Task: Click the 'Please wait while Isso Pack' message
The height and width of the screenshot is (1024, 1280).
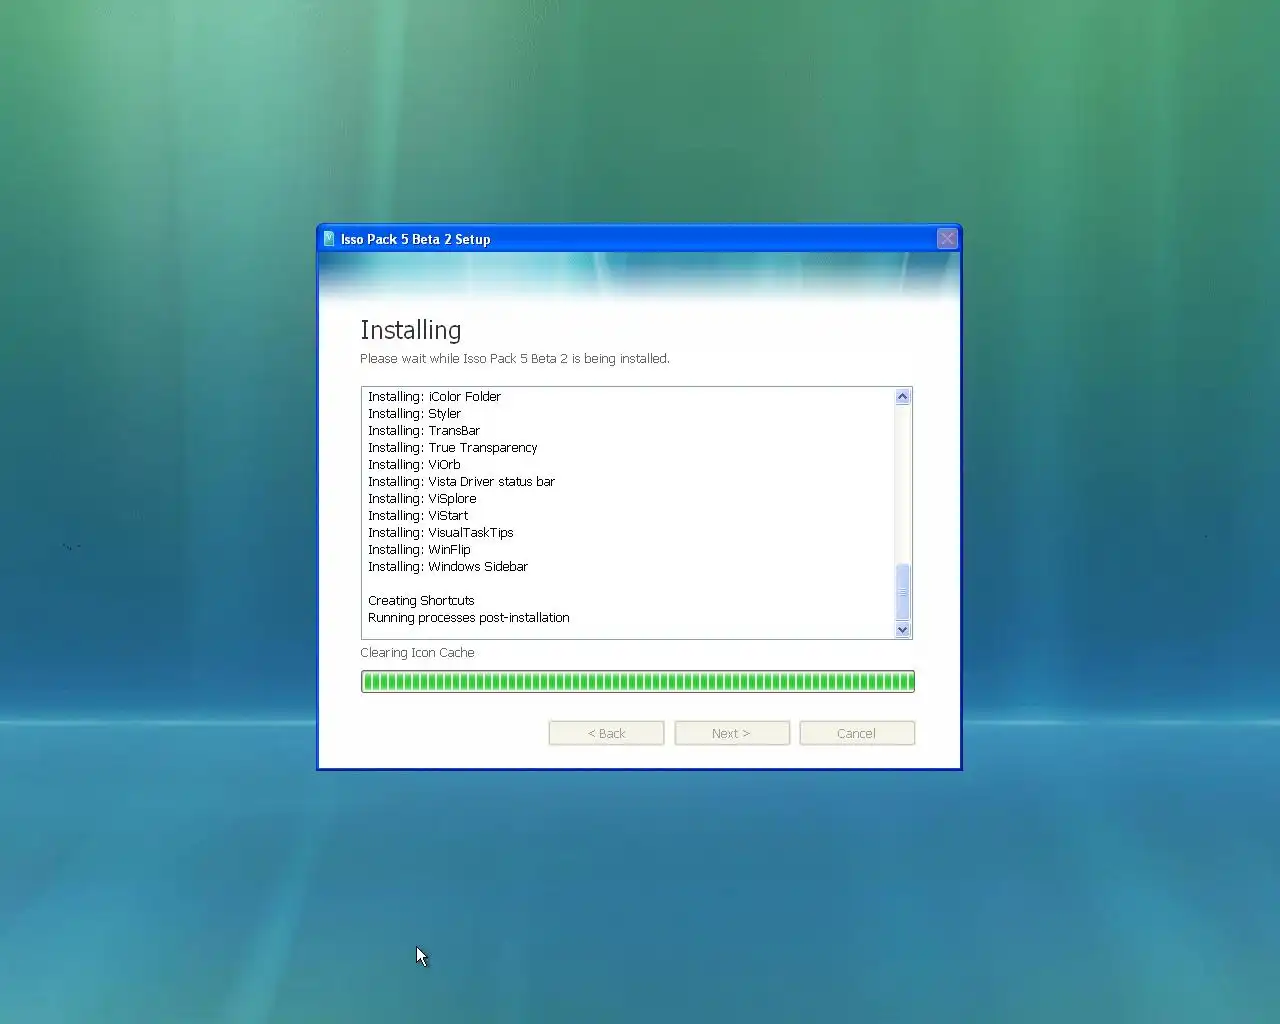Action: pos(515,359)
